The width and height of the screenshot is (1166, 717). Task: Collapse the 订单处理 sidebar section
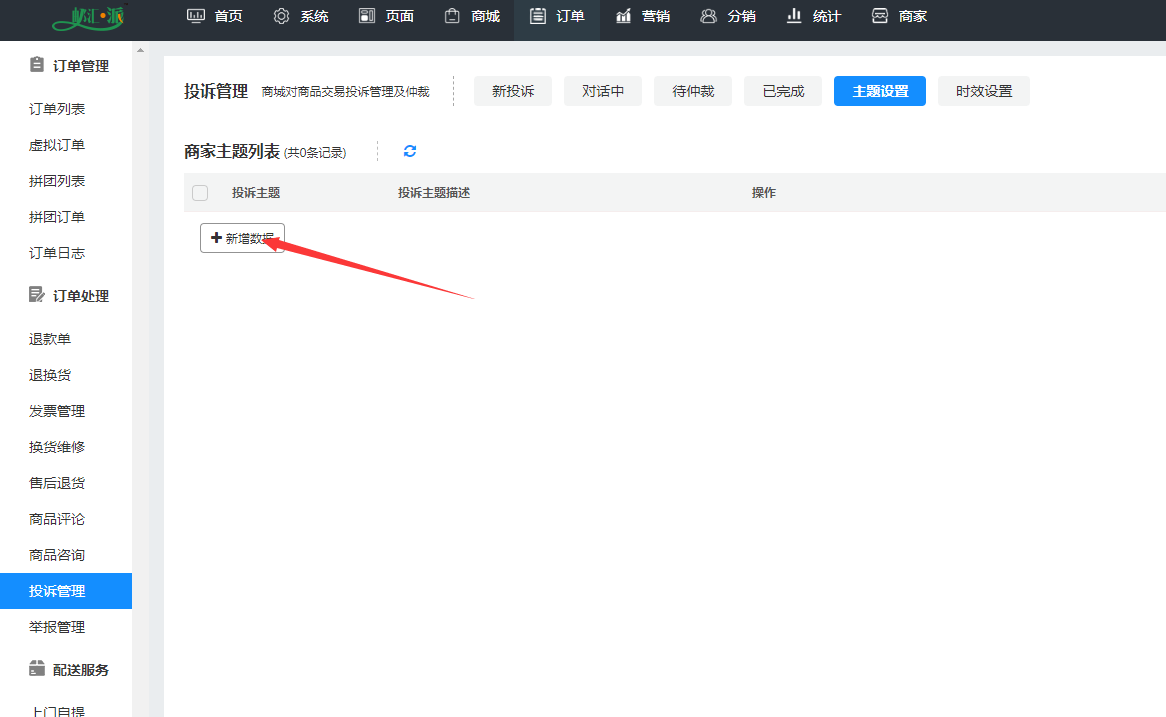pos(68,296)
